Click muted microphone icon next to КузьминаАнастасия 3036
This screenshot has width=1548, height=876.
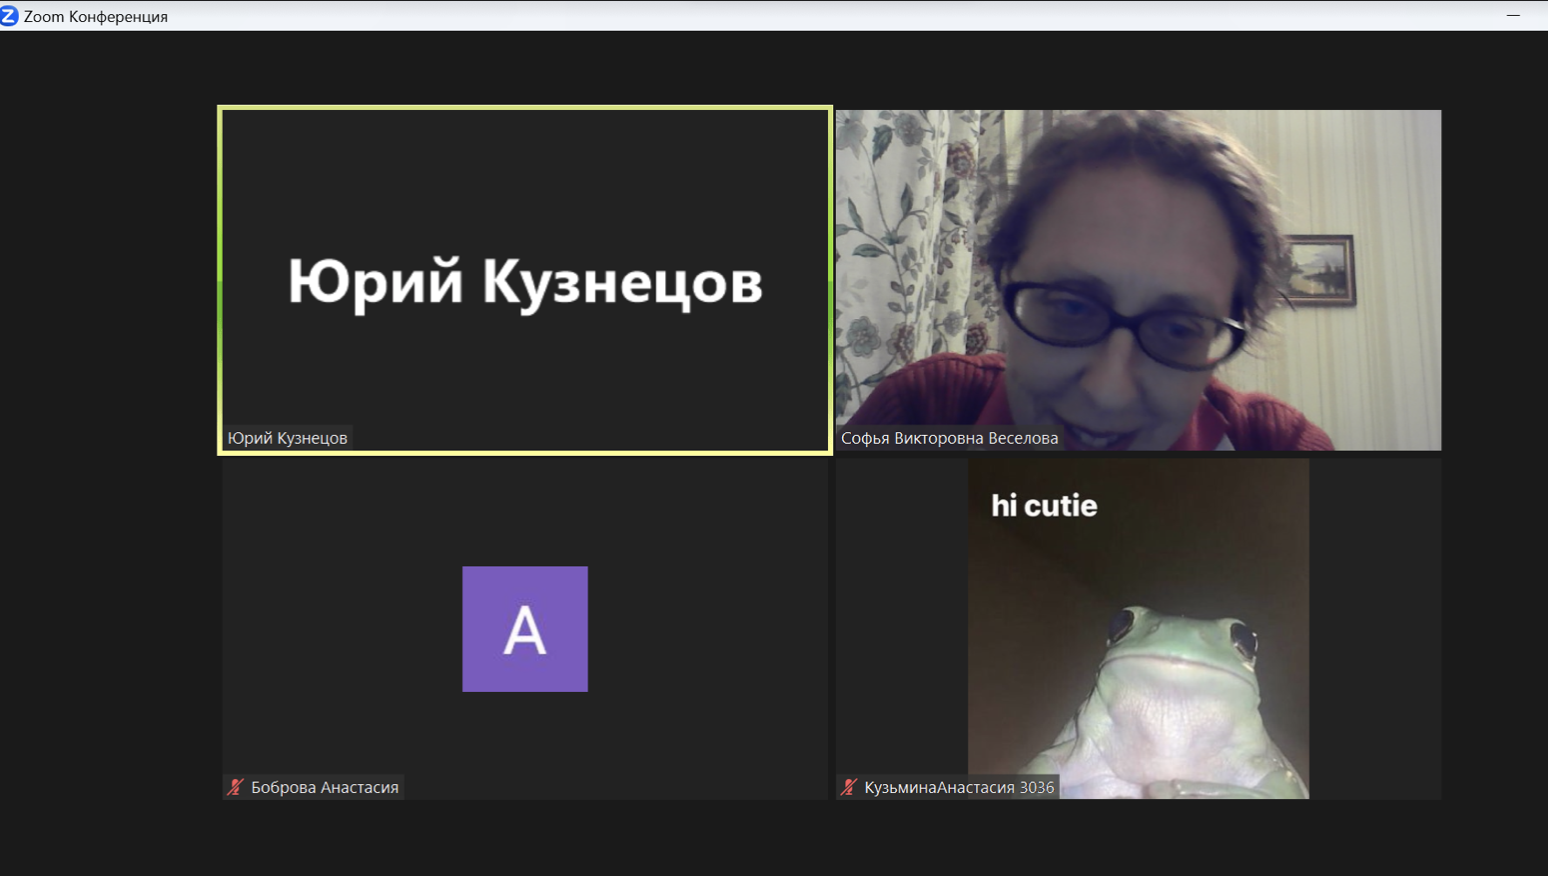849,787
